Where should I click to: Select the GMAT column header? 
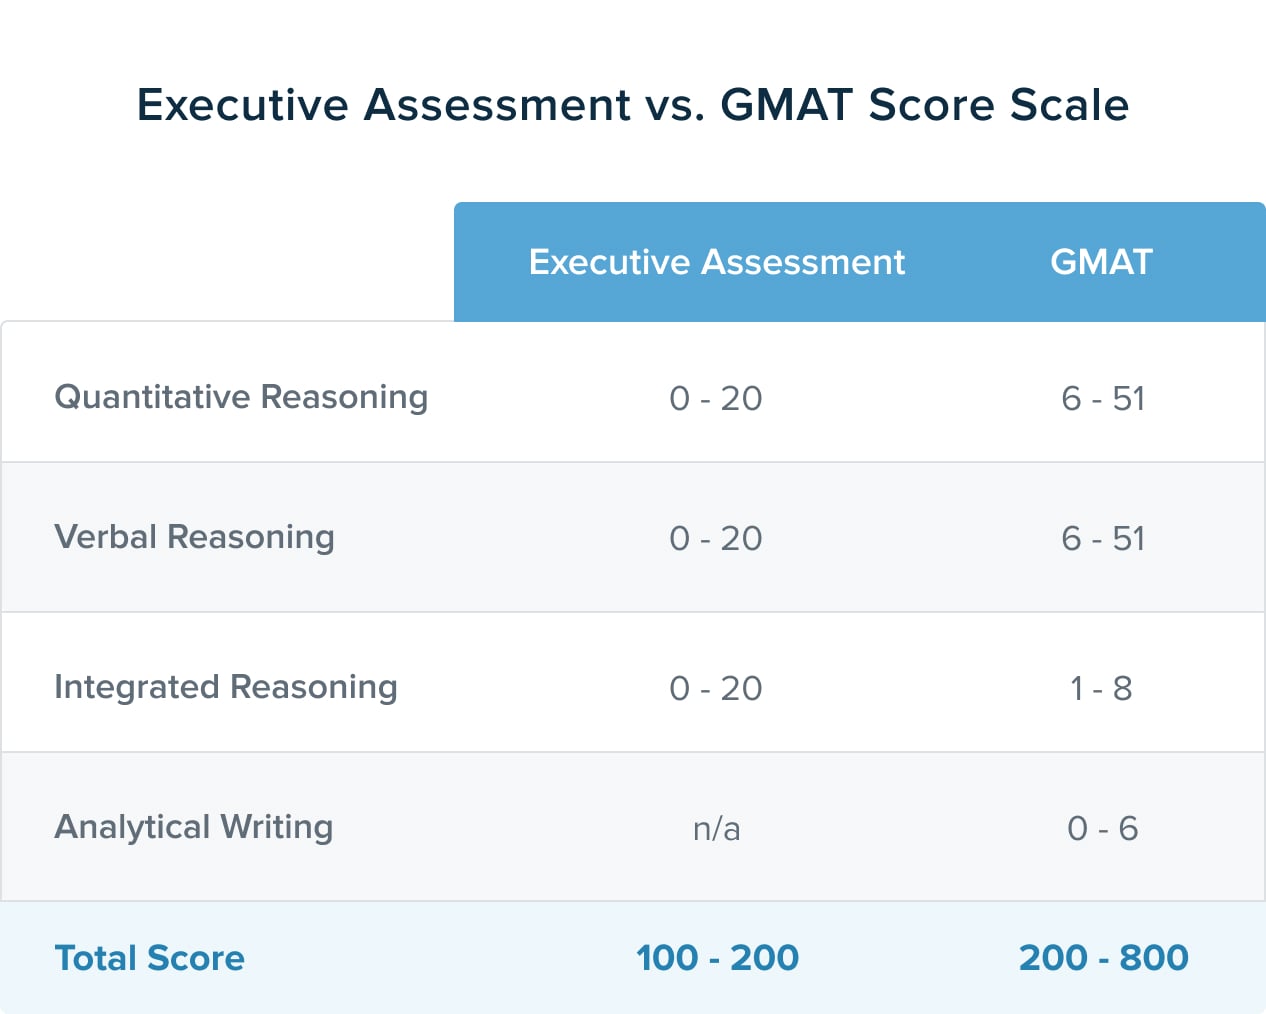[x=1101, y=262]
